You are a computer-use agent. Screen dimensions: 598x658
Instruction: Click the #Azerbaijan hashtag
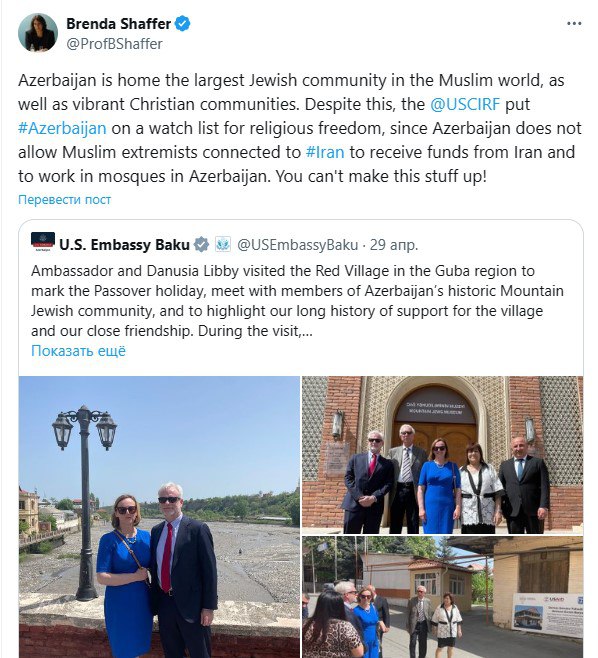(62, 128)
